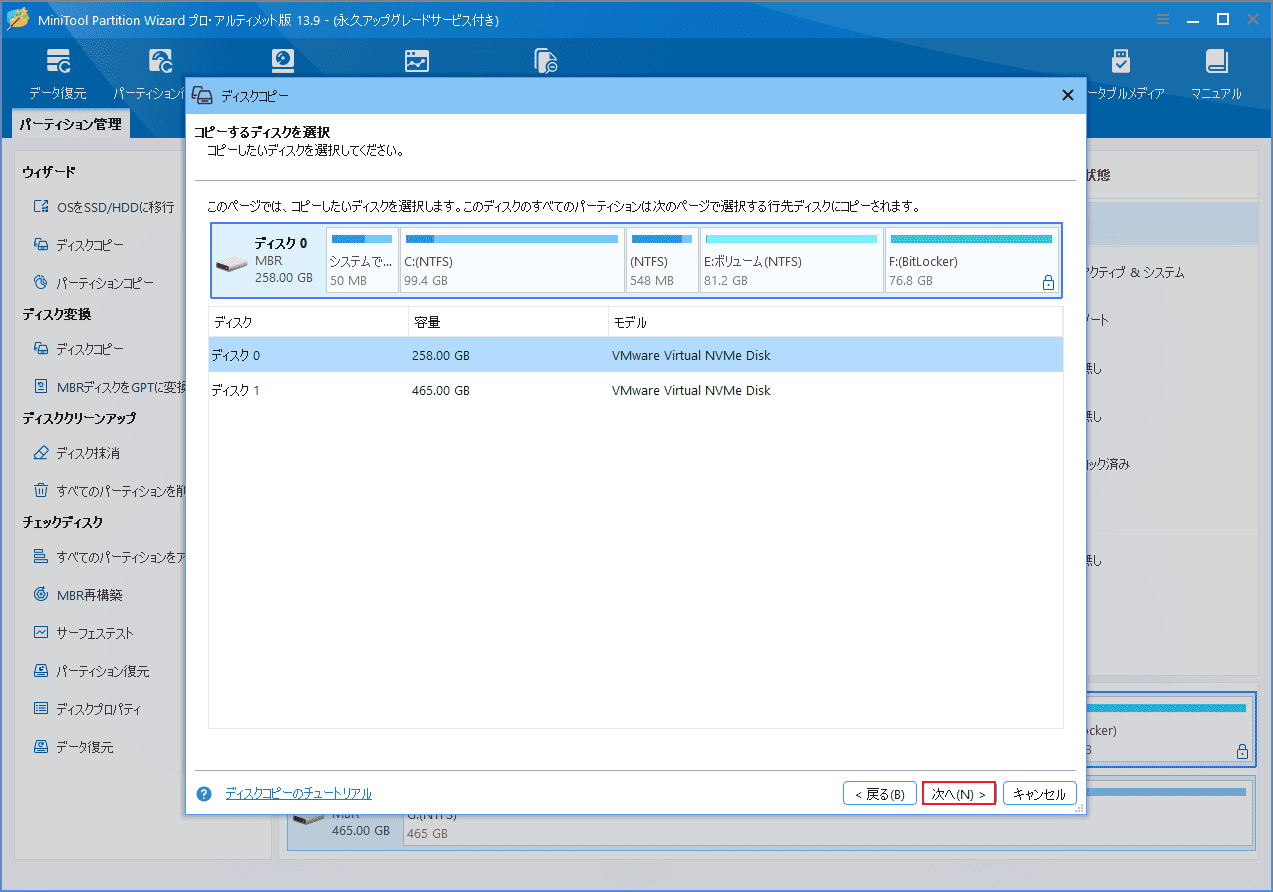Click the モデル column header
Viewport: 1273px width, 892px height.
tap(835, 322)
